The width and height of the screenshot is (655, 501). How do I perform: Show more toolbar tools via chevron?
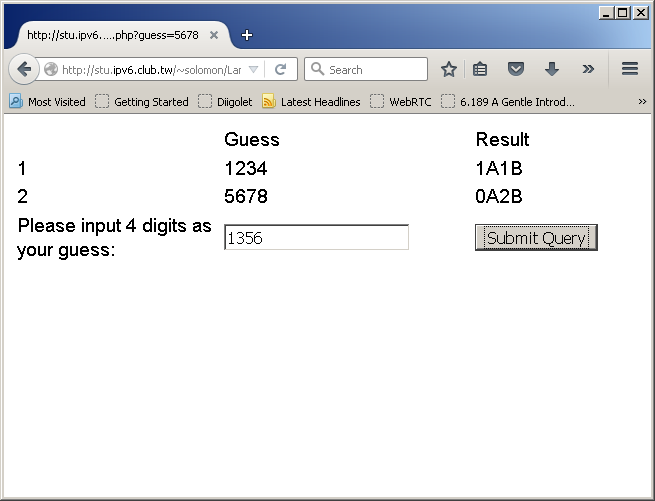tap(588, 69)
